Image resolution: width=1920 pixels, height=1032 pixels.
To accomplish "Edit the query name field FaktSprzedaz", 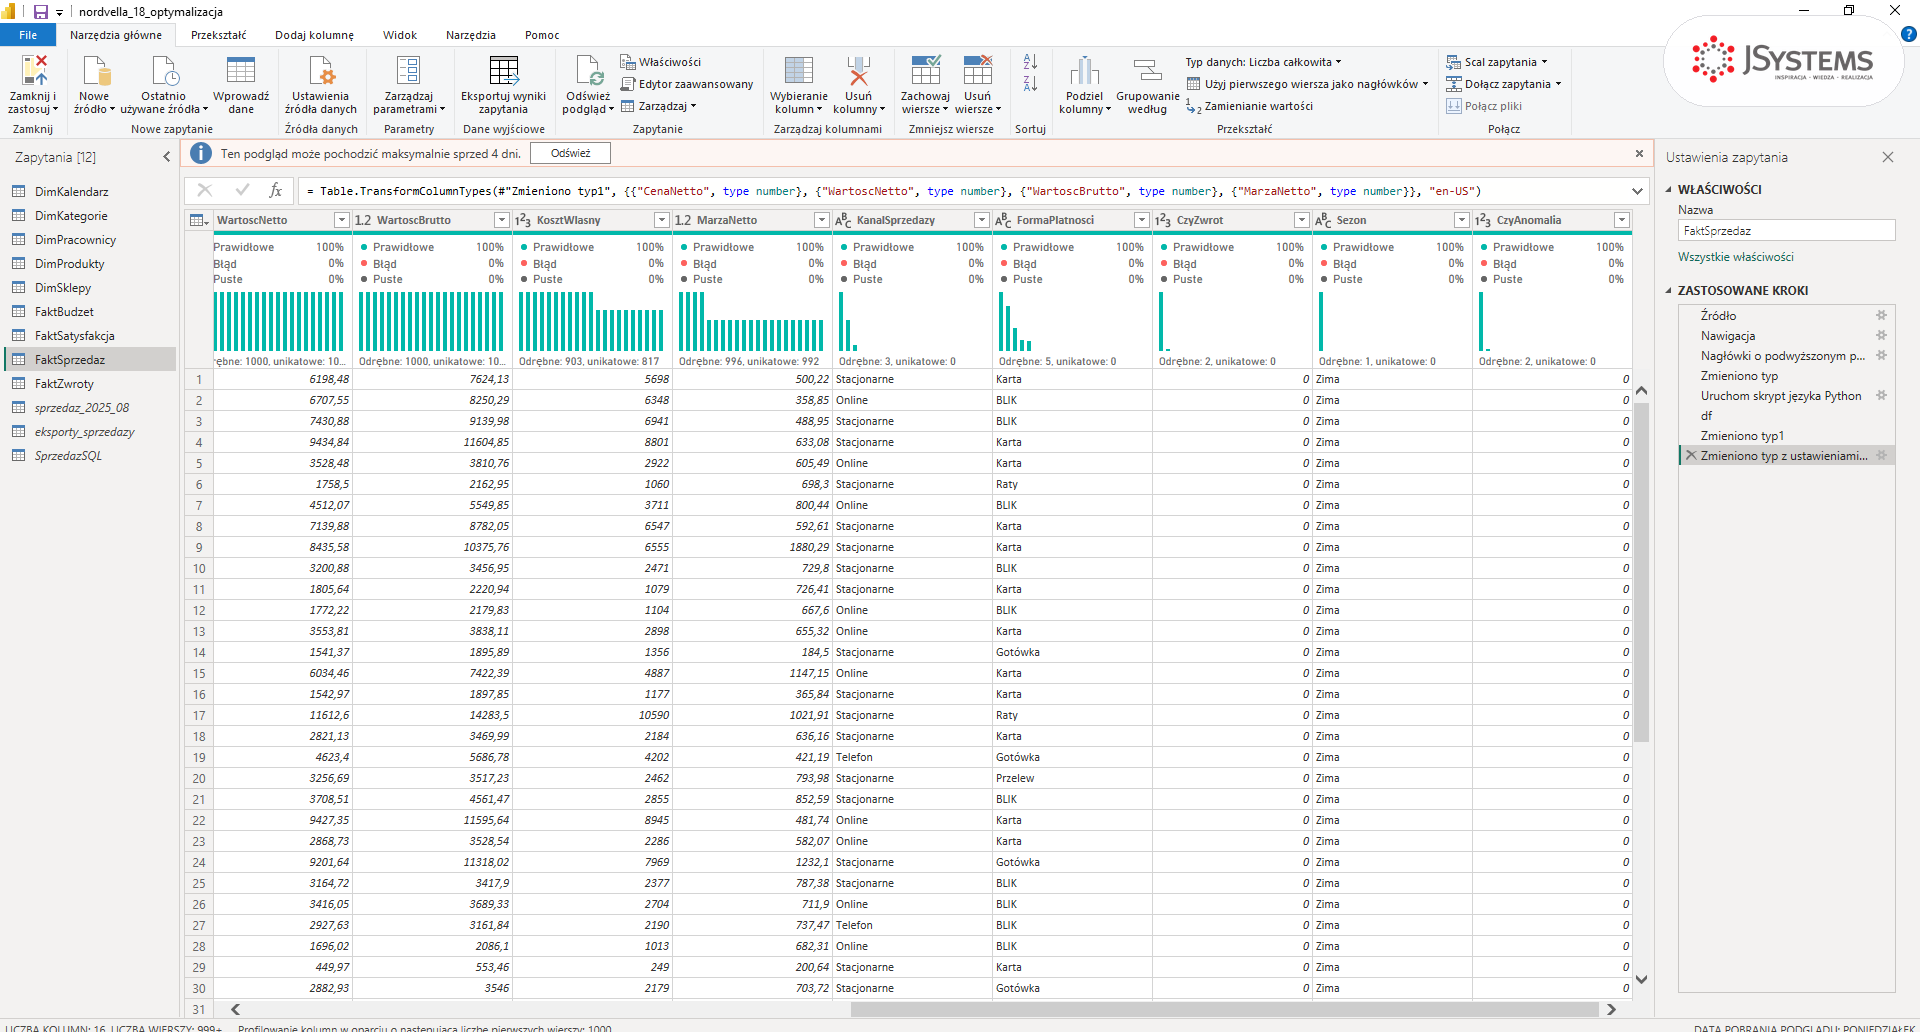I will (x=1786, y=231).
